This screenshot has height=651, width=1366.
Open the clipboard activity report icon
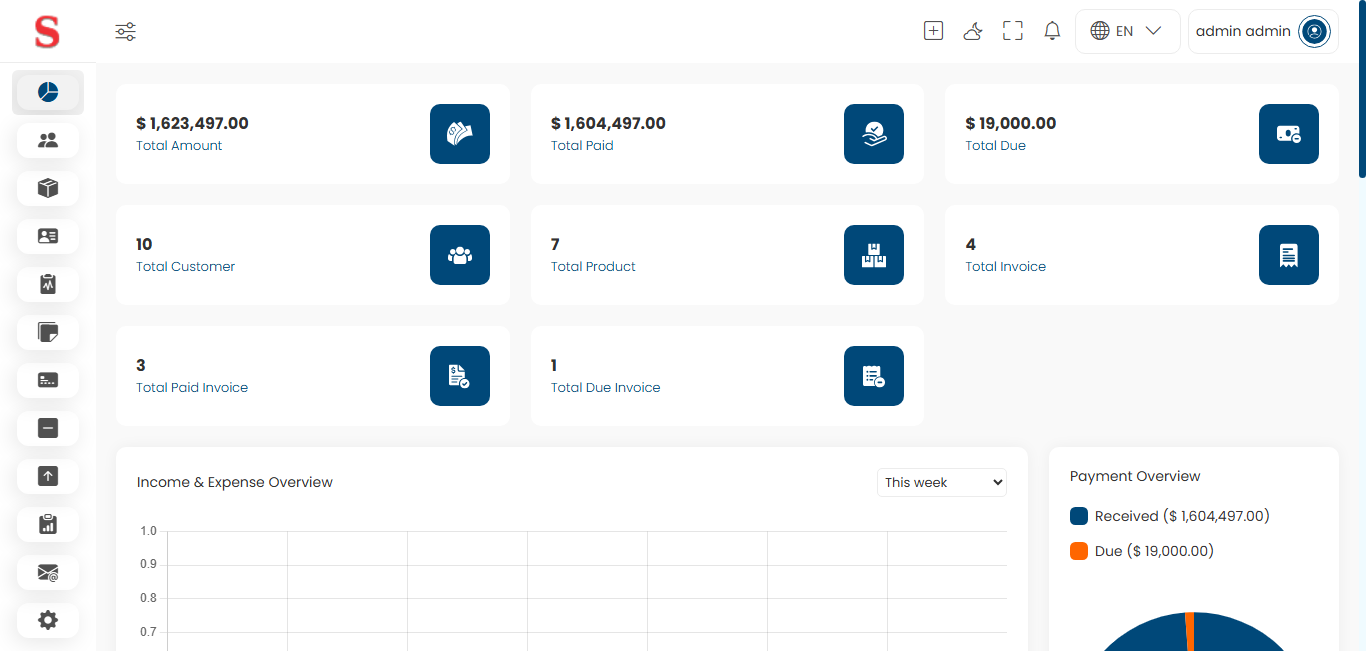47,284
